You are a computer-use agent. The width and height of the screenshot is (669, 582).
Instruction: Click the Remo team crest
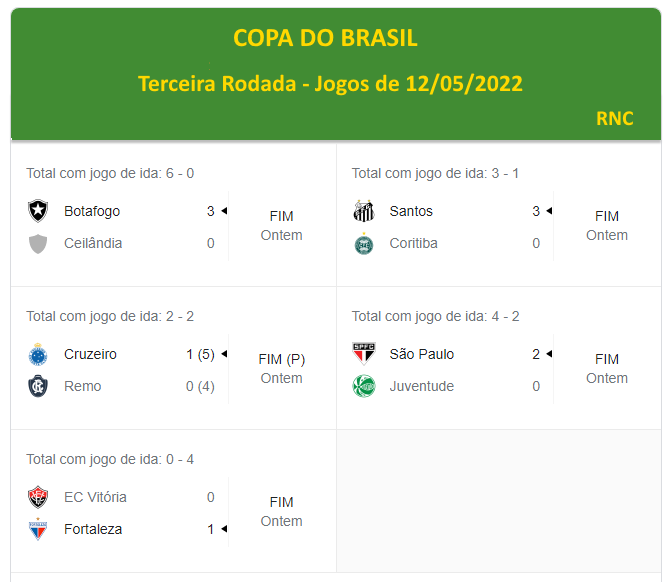pyautogui.click(x=38, y=386)
